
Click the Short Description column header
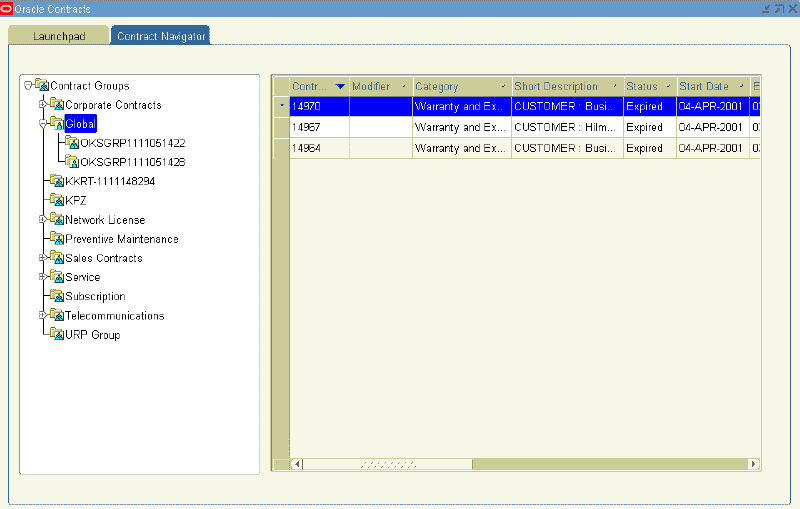[x=567, y=86]
